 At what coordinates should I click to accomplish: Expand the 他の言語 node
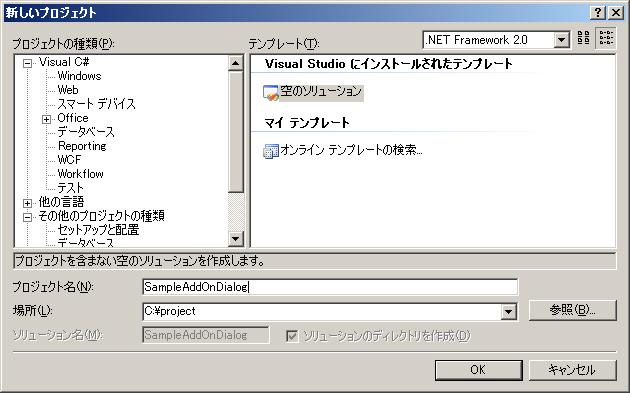(x=27, y=203)
